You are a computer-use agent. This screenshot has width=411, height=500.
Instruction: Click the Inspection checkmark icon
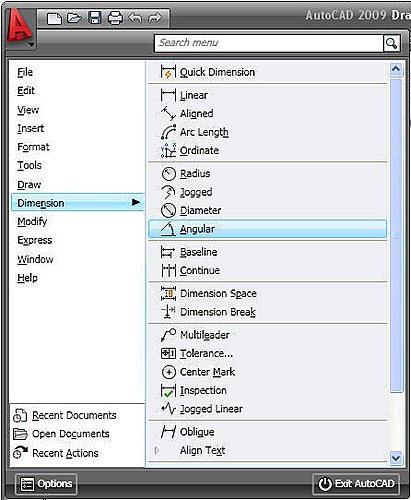(168, 390)
